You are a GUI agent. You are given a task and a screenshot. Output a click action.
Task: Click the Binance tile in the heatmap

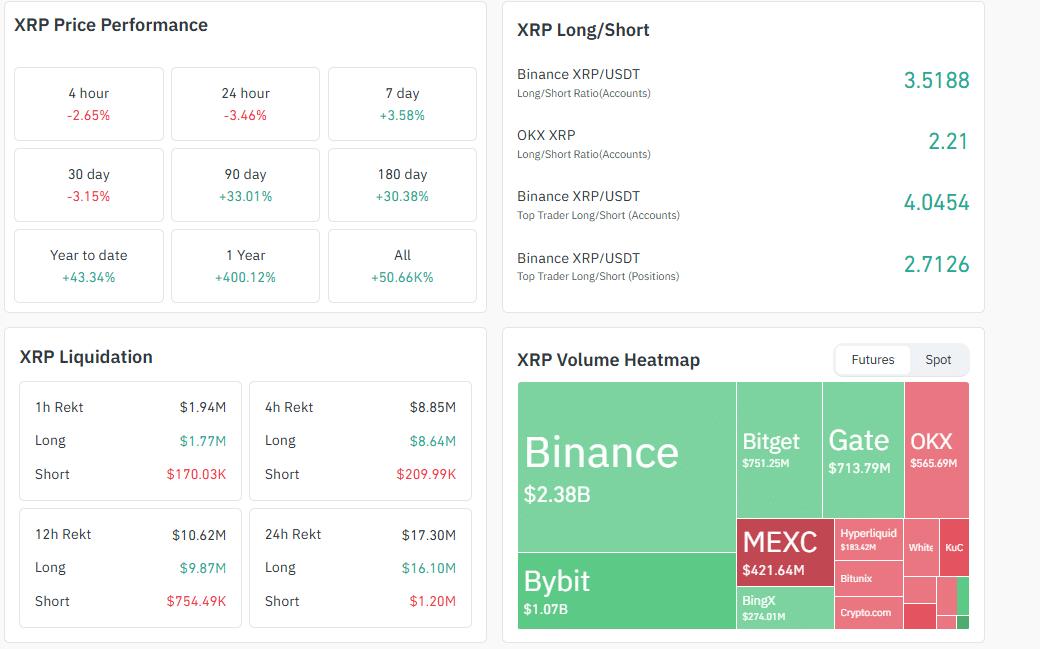[626, 466]
